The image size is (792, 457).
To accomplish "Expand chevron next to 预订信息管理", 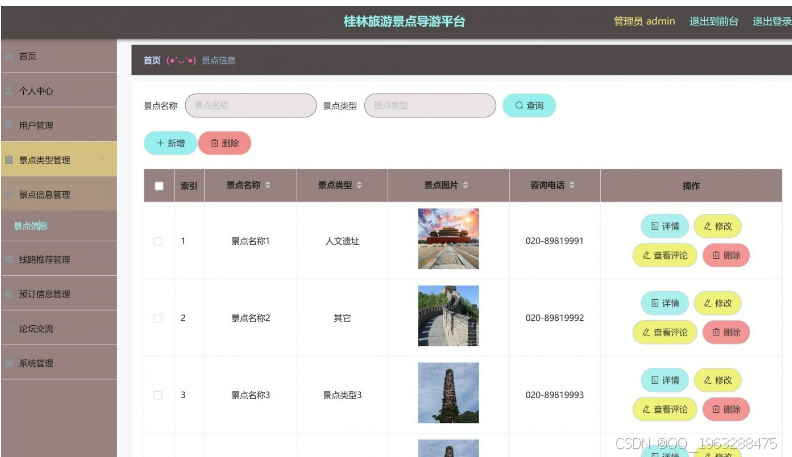I will pyautogui.click(x=101, y=293).
